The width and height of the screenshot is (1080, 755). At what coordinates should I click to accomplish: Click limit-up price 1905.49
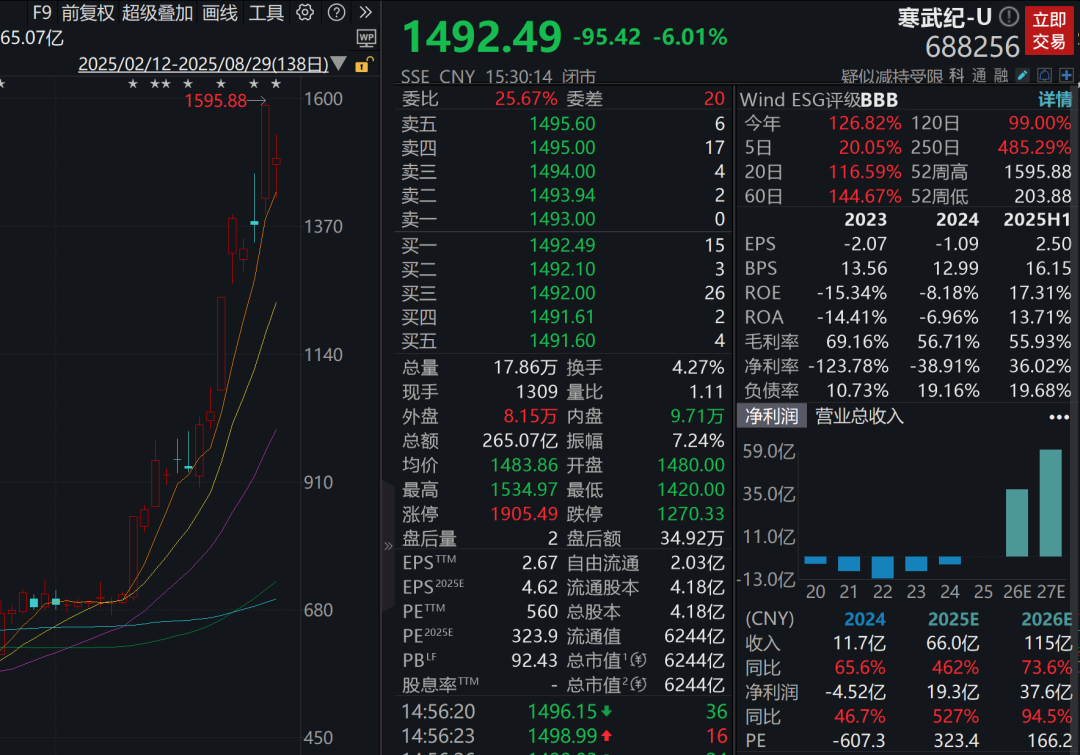click(x=523, y=514)
